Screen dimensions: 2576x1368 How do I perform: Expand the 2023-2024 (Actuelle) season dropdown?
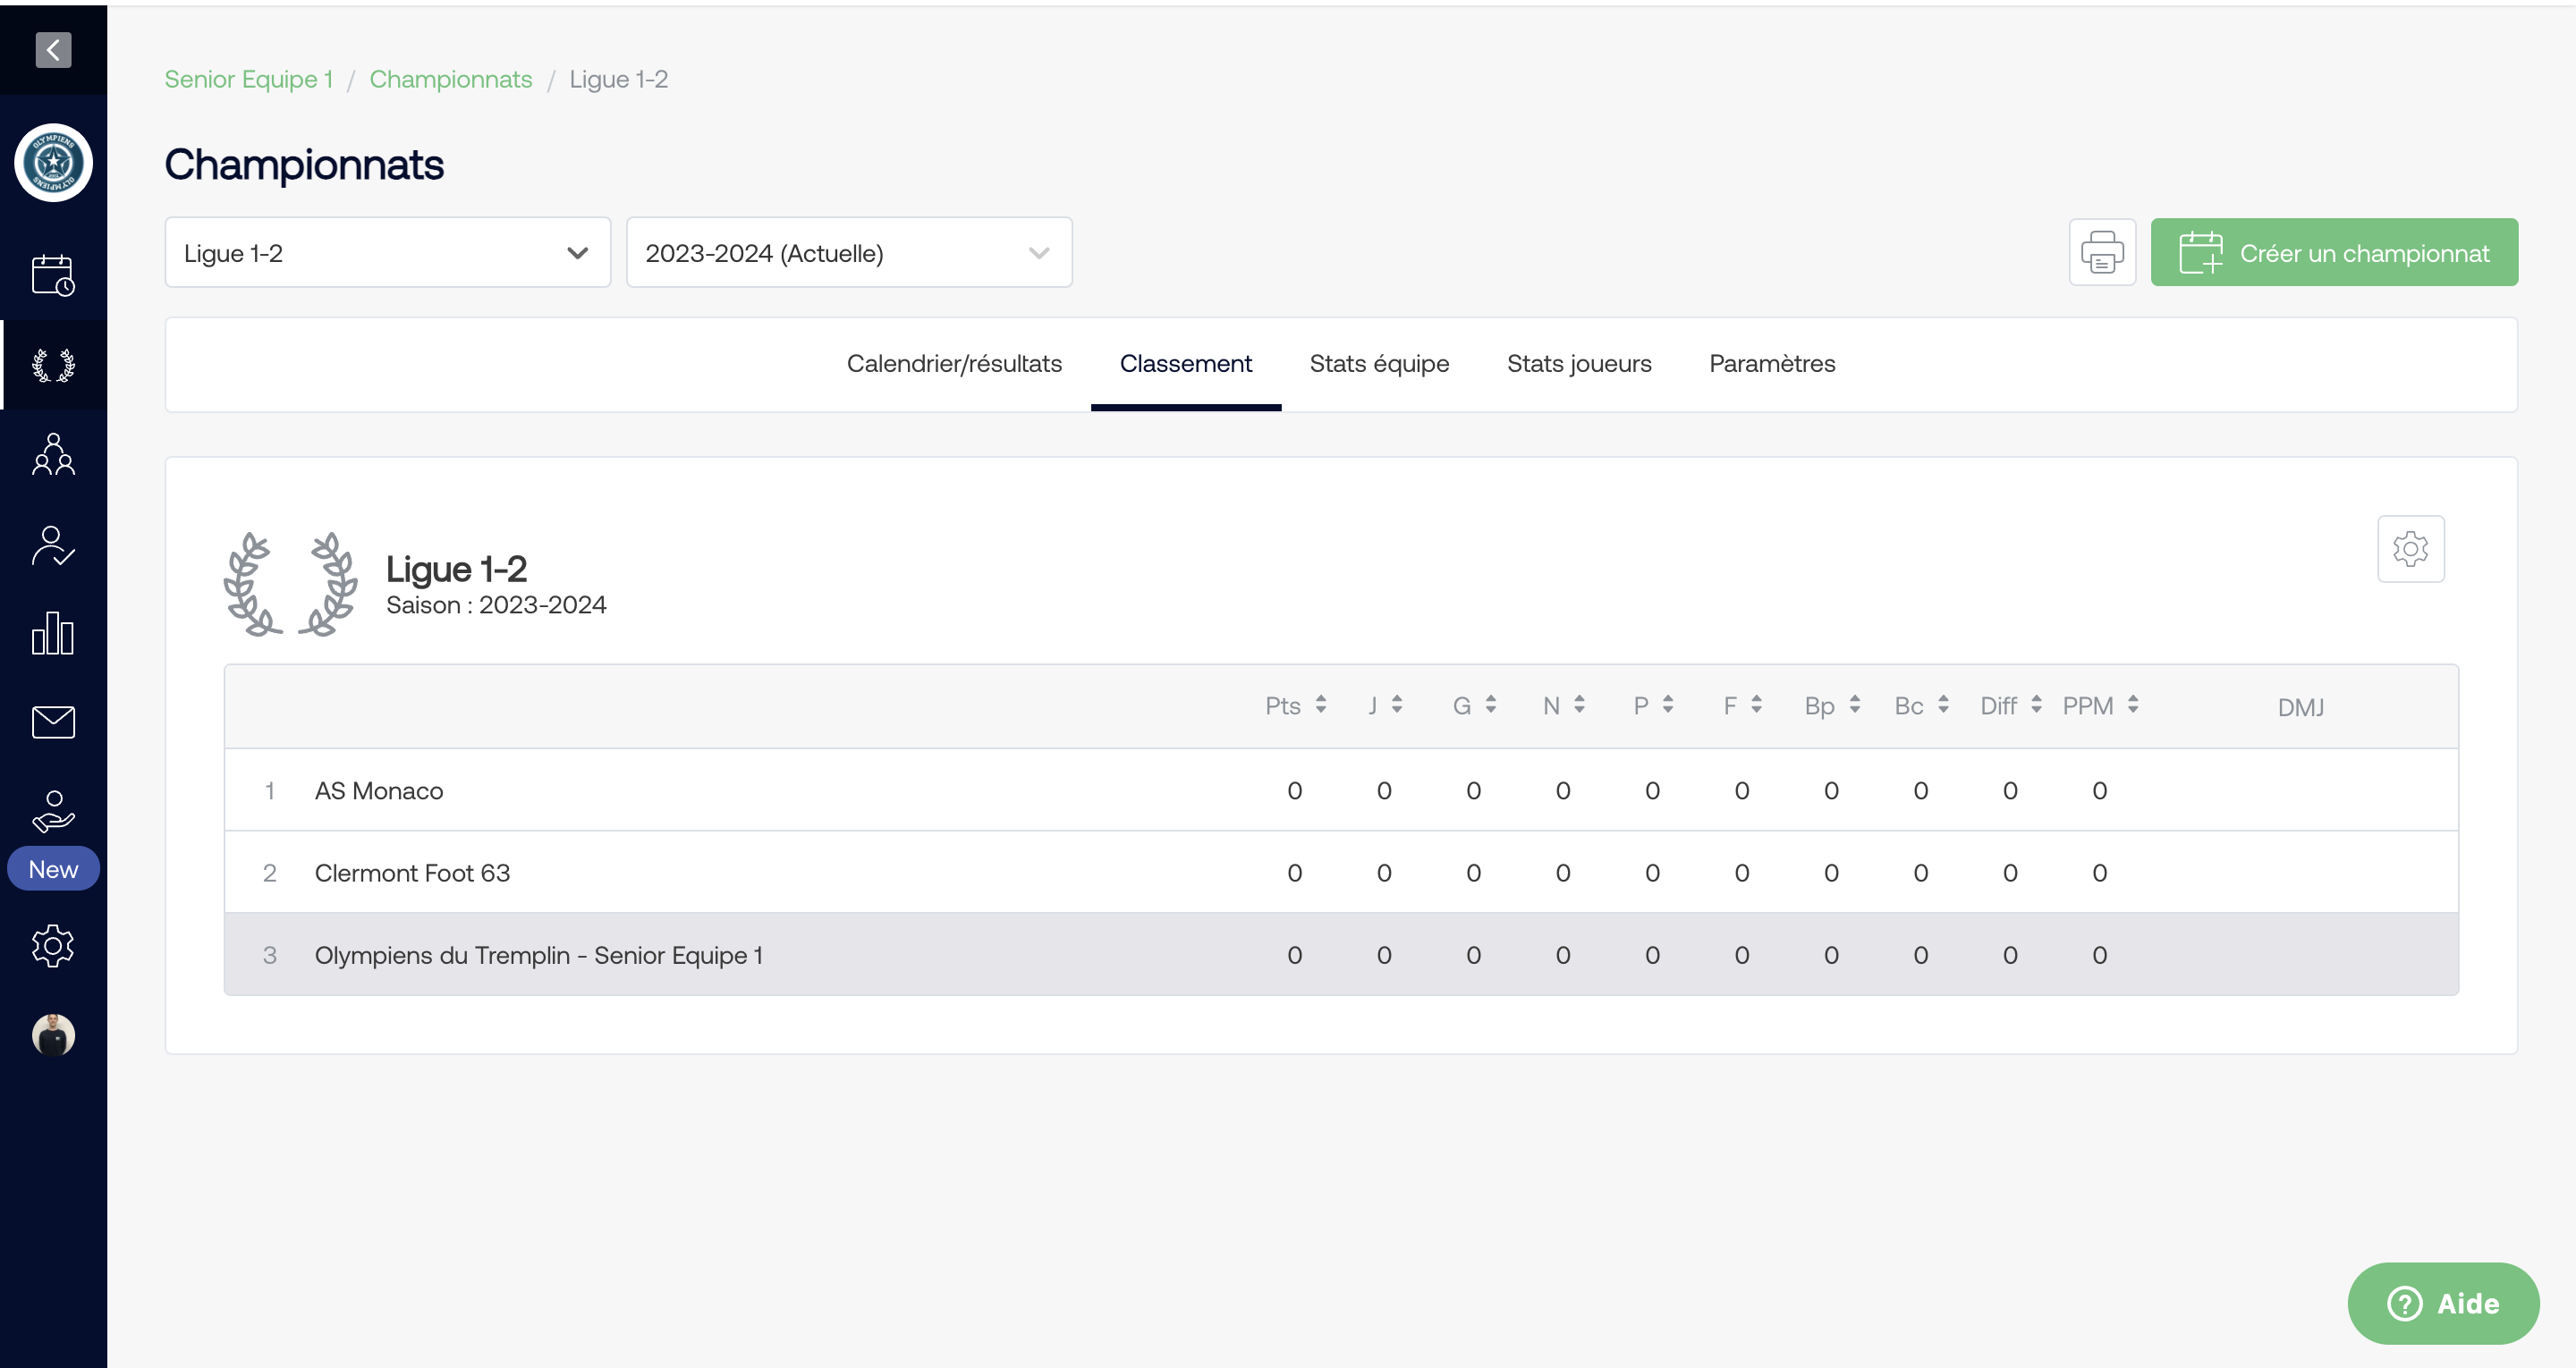point(849,252)
